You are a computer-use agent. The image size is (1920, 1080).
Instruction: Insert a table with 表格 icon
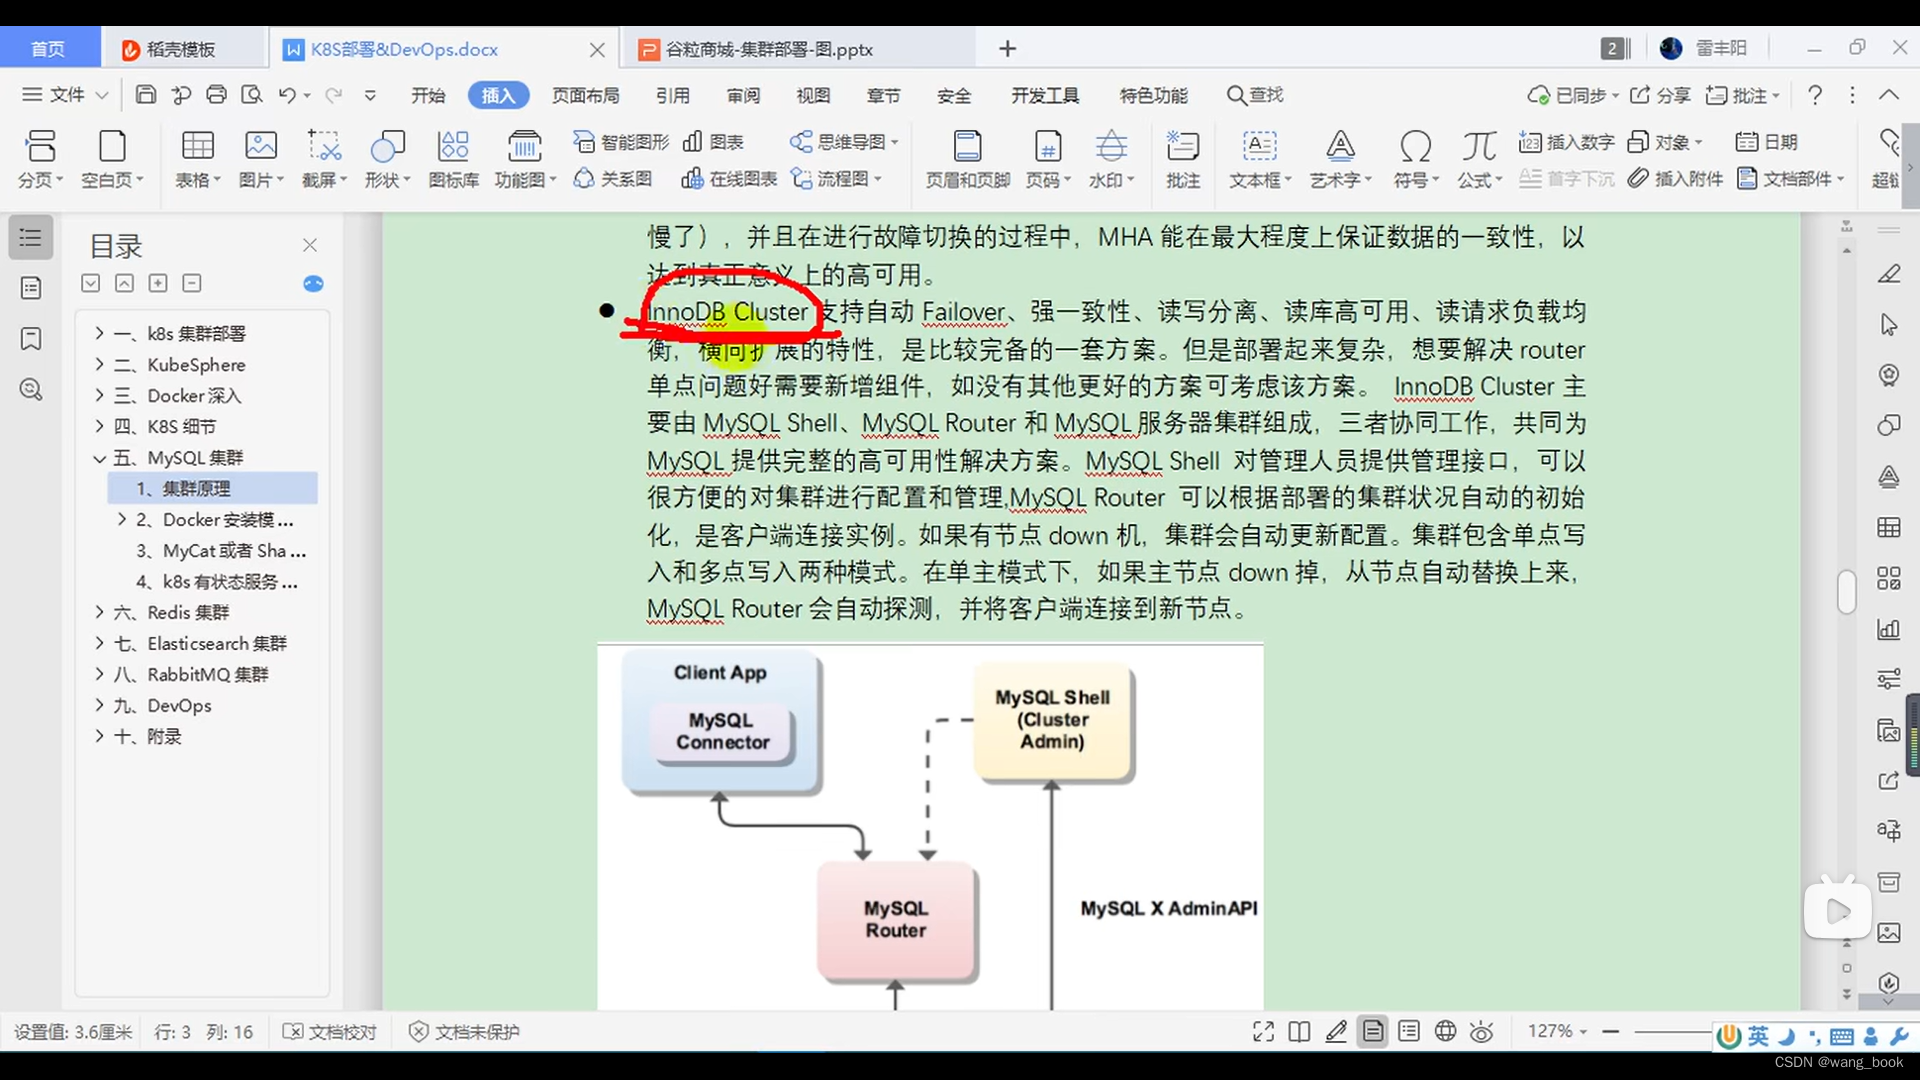(x=197, y=159)
